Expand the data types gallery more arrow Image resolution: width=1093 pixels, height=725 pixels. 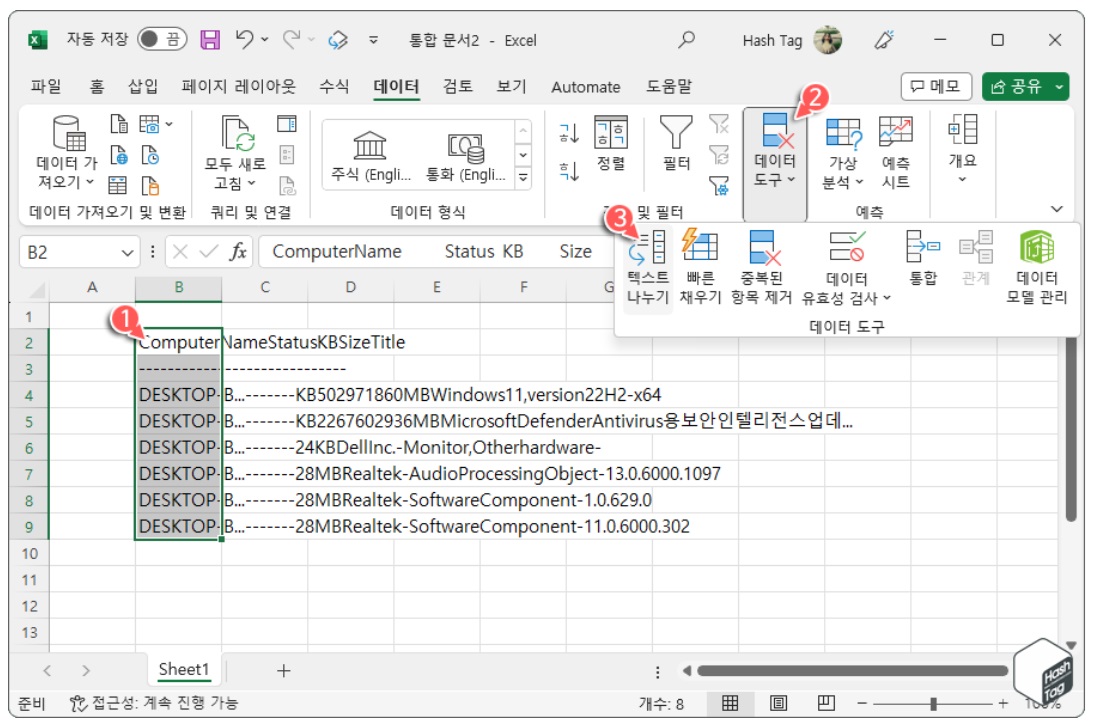[523, 178]
